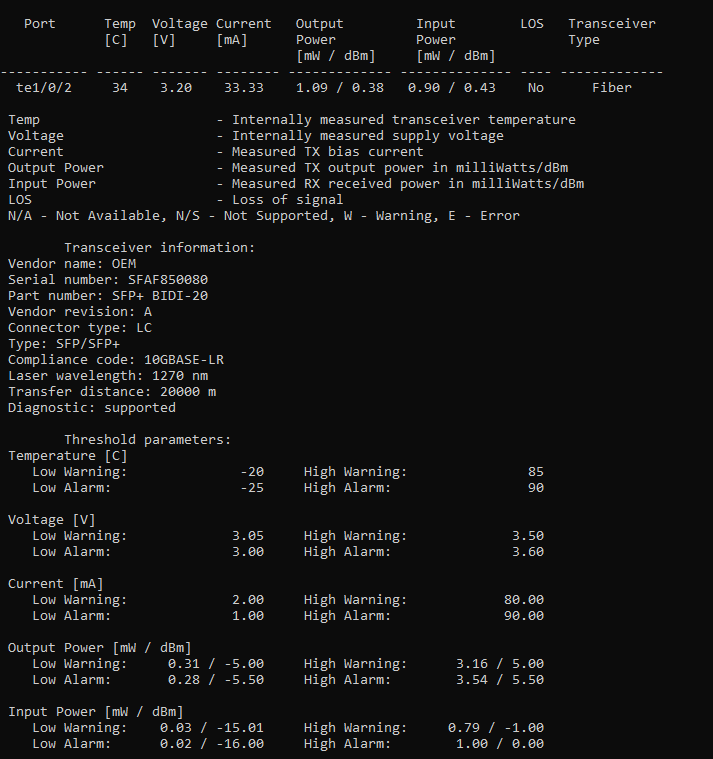Click current high alarm value 90.00
713x759 pixels.
coord(524,615)
